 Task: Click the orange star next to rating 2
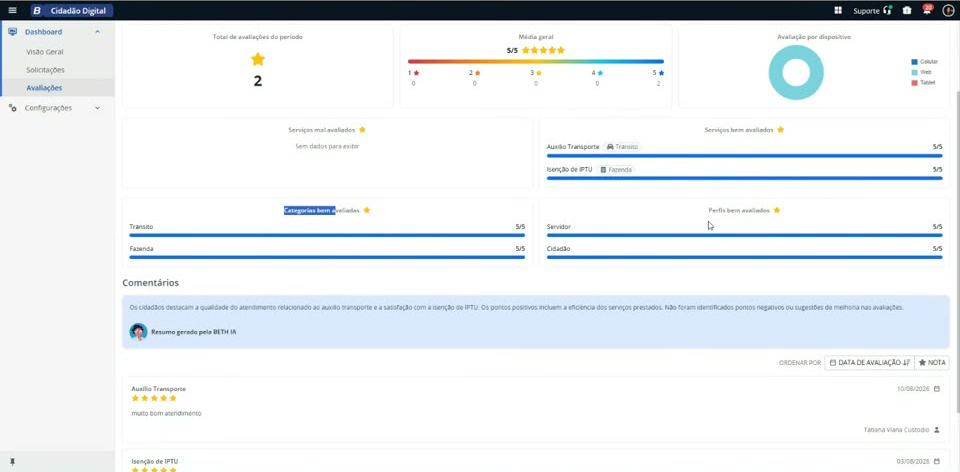click(478, 73)
